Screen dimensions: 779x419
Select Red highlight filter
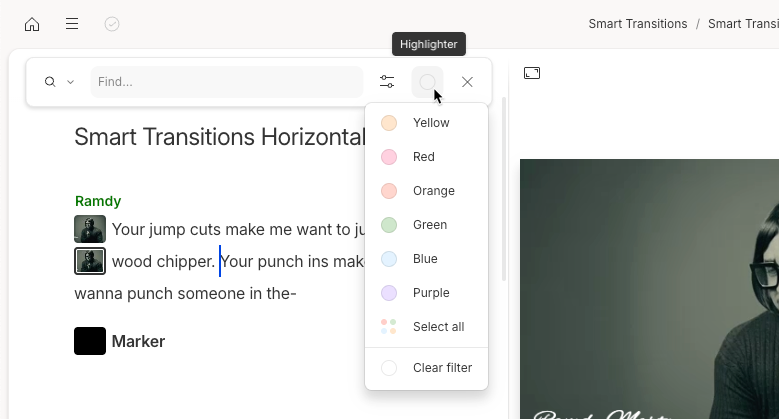[426, 157]
